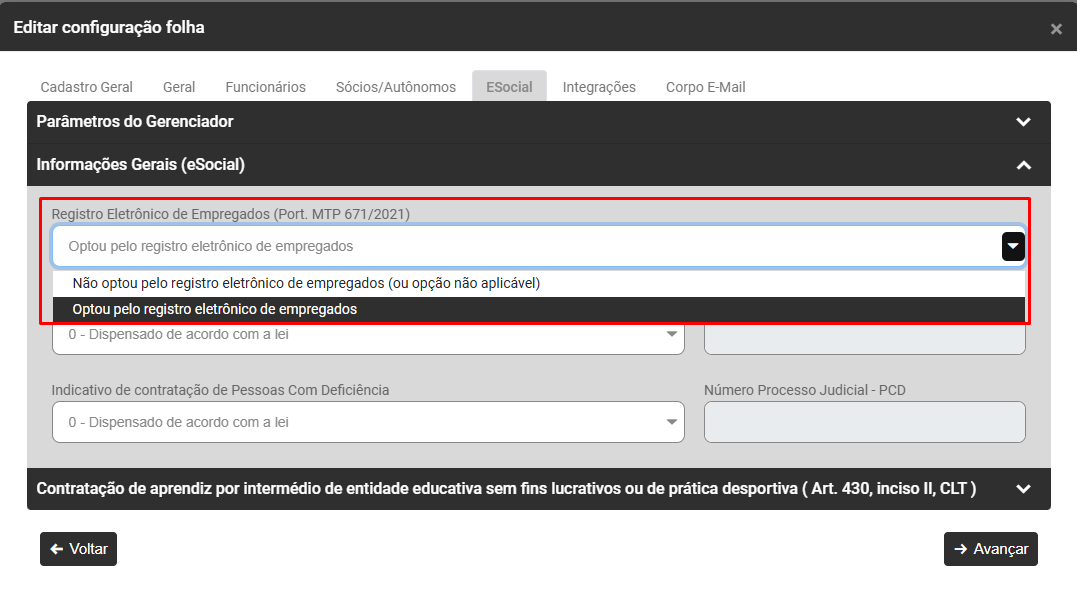The image size is (1077, 590).
Task: Click the Contratação de aprendiz section title
Action: (x=506, y=489)
